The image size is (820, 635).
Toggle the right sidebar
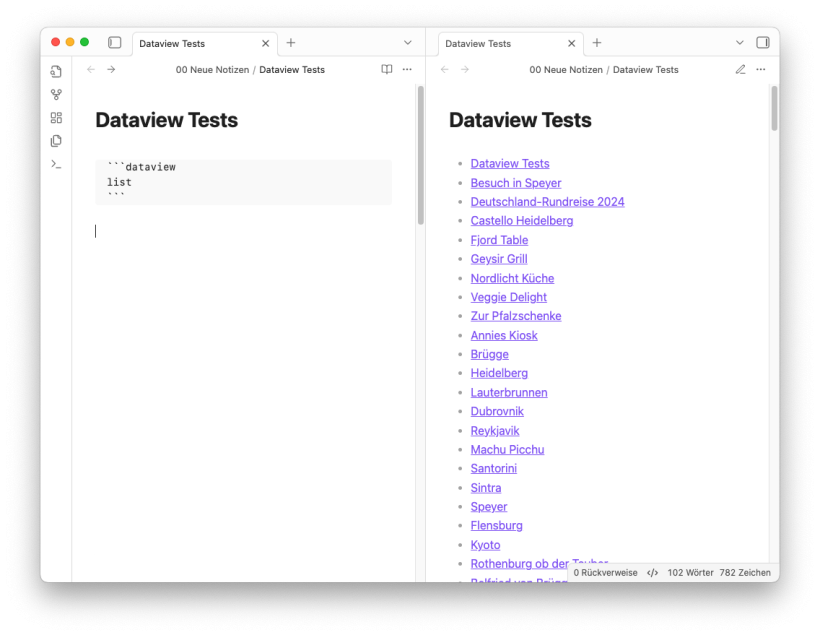(x=763, y=42)
